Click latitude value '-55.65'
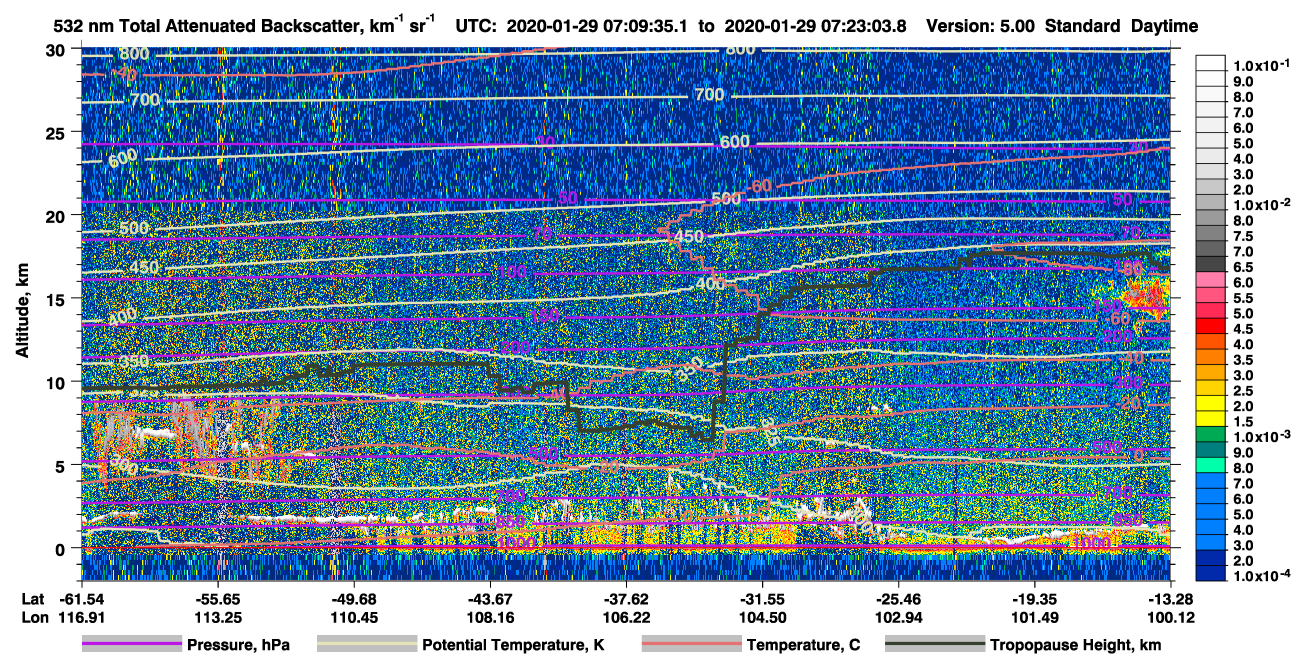This screenshot has height=667, width=1300. point(217,600)
